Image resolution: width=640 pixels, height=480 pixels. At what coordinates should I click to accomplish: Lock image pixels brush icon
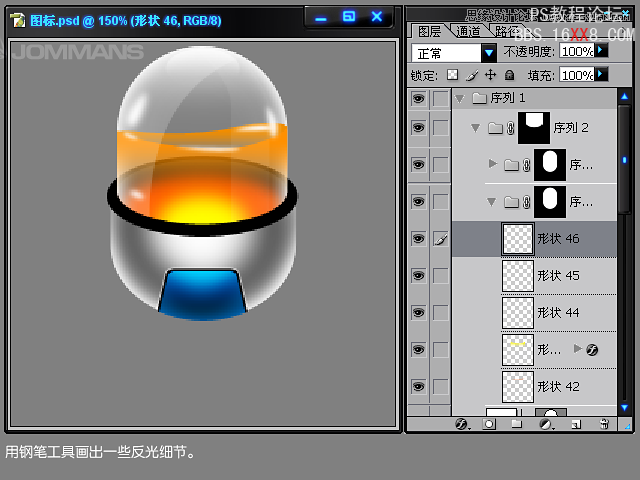472,75
